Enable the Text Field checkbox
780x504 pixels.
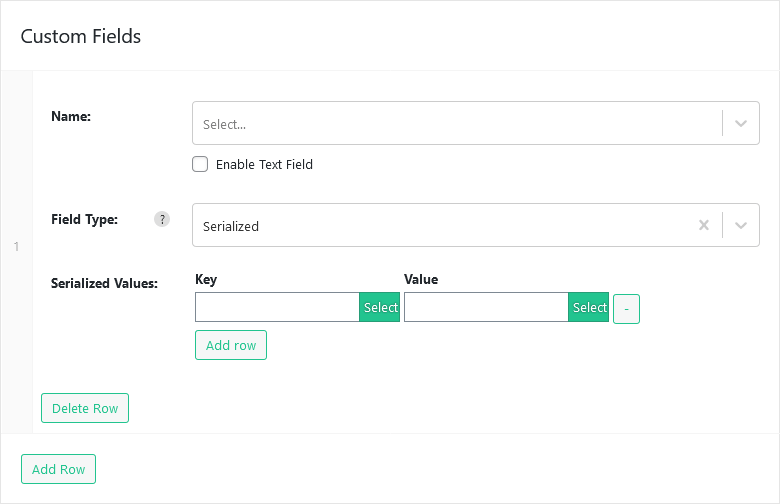(x=200, y=164)
